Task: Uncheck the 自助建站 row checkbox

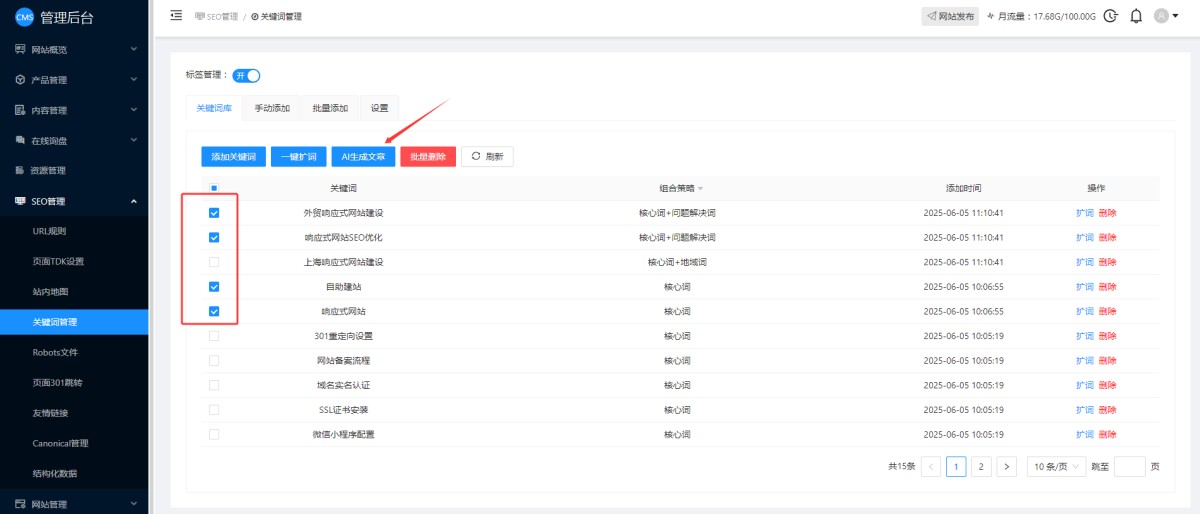Action: 213,287
